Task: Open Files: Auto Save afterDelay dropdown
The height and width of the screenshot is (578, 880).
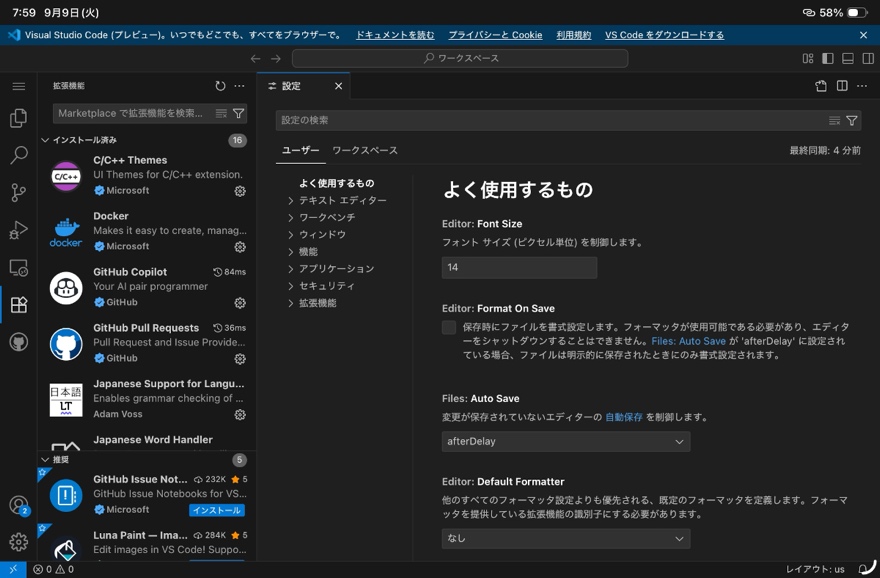Action: click(566, 442)
